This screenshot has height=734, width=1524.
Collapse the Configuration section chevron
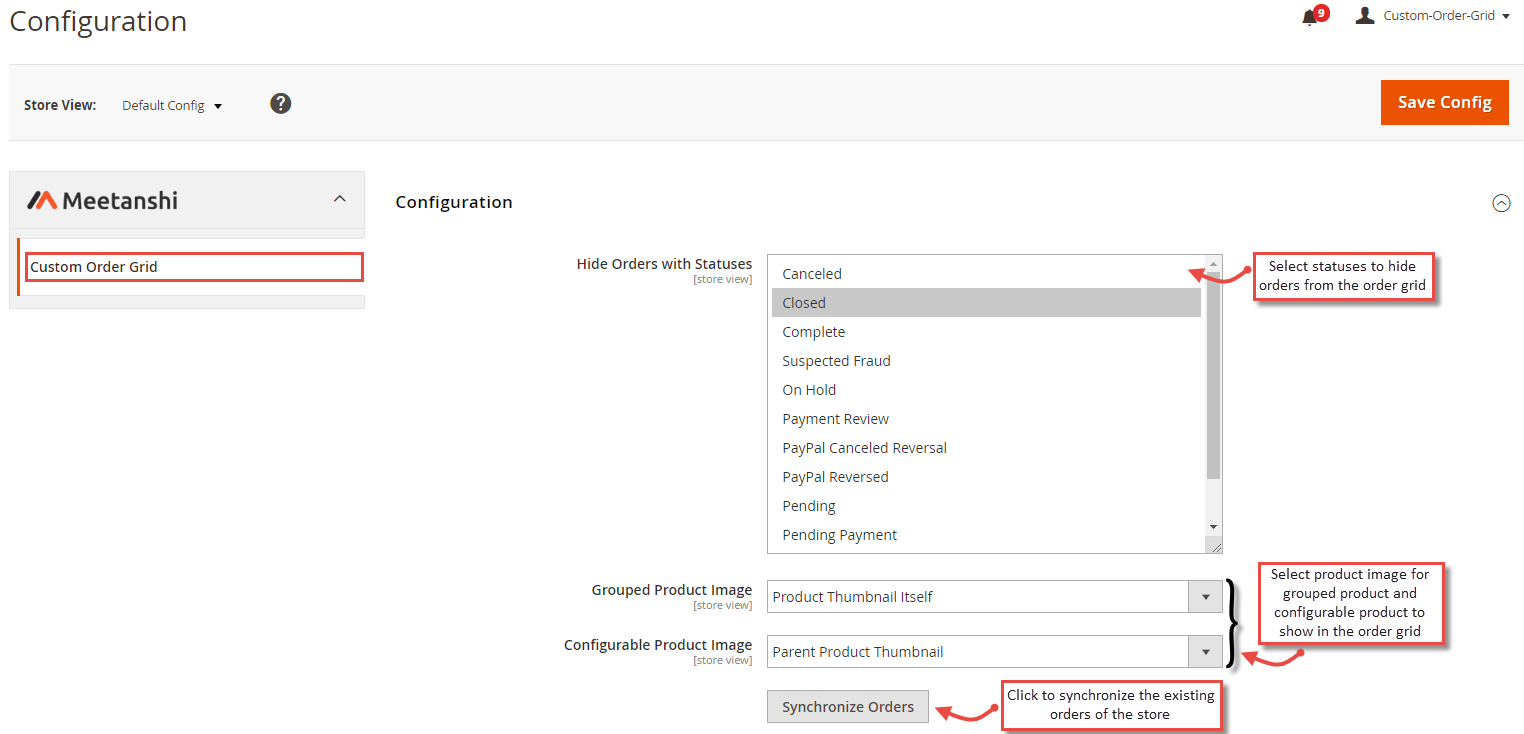(1501, 203)
